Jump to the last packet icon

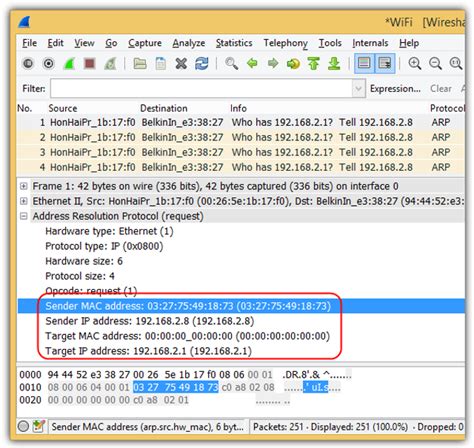click(x=334, y=63)
